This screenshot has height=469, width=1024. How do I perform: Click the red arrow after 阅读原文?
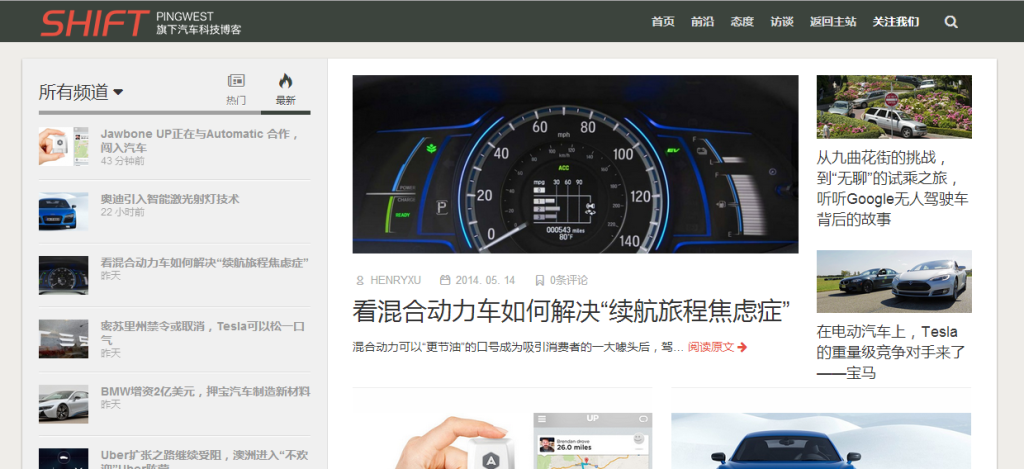(x=742, y=347)
